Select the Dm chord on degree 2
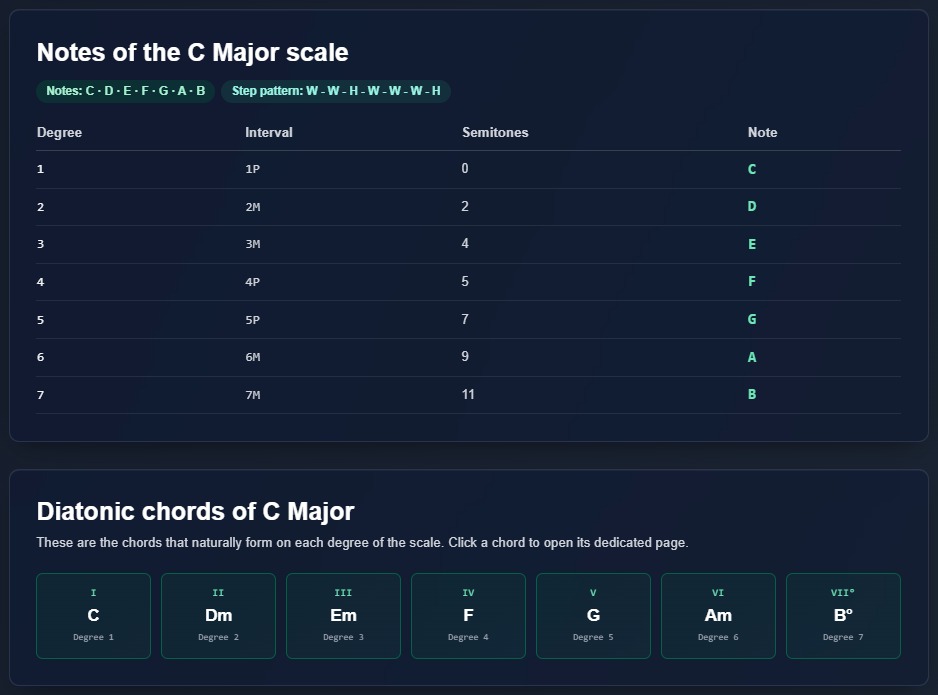This screenshot has width=938, height=695. (218, 615)
